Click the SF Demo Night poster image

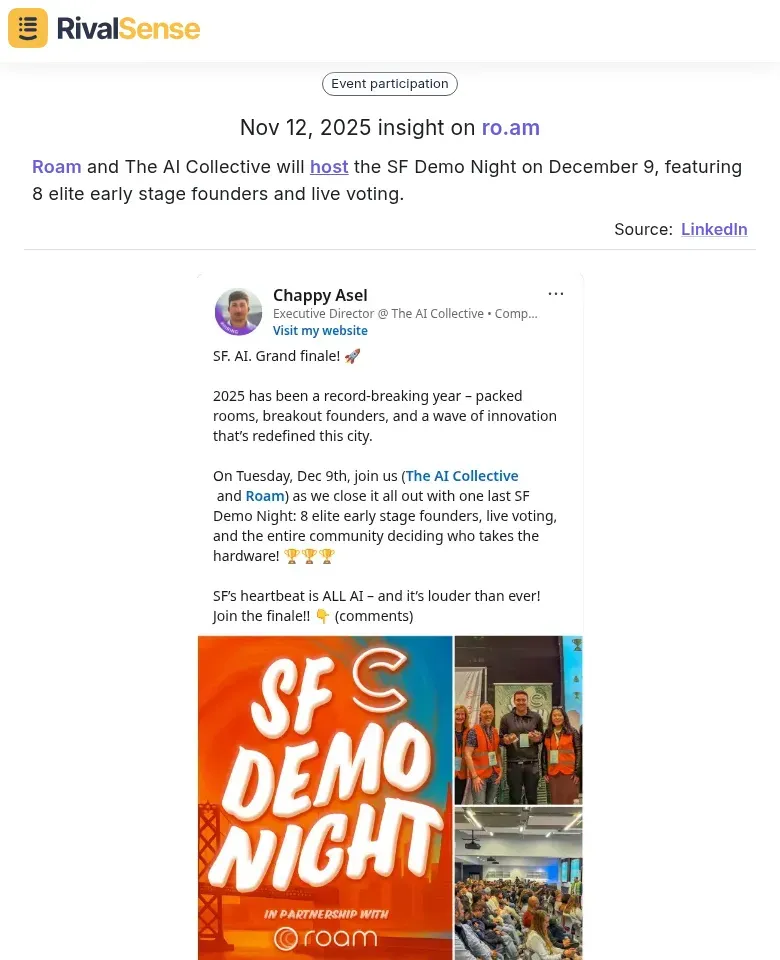point(325,790)
